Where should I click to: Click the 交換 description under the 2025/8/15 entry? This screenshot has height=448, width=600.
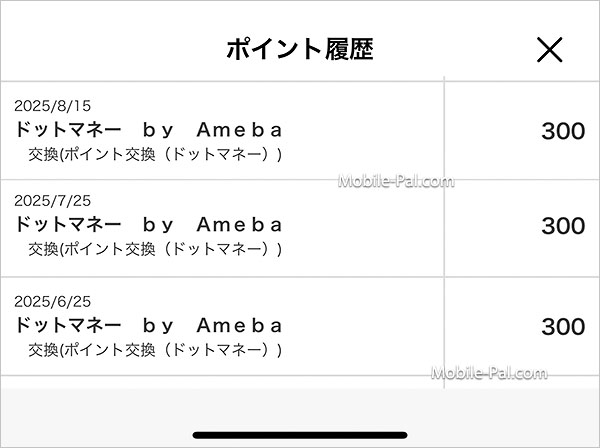(155, 155)
